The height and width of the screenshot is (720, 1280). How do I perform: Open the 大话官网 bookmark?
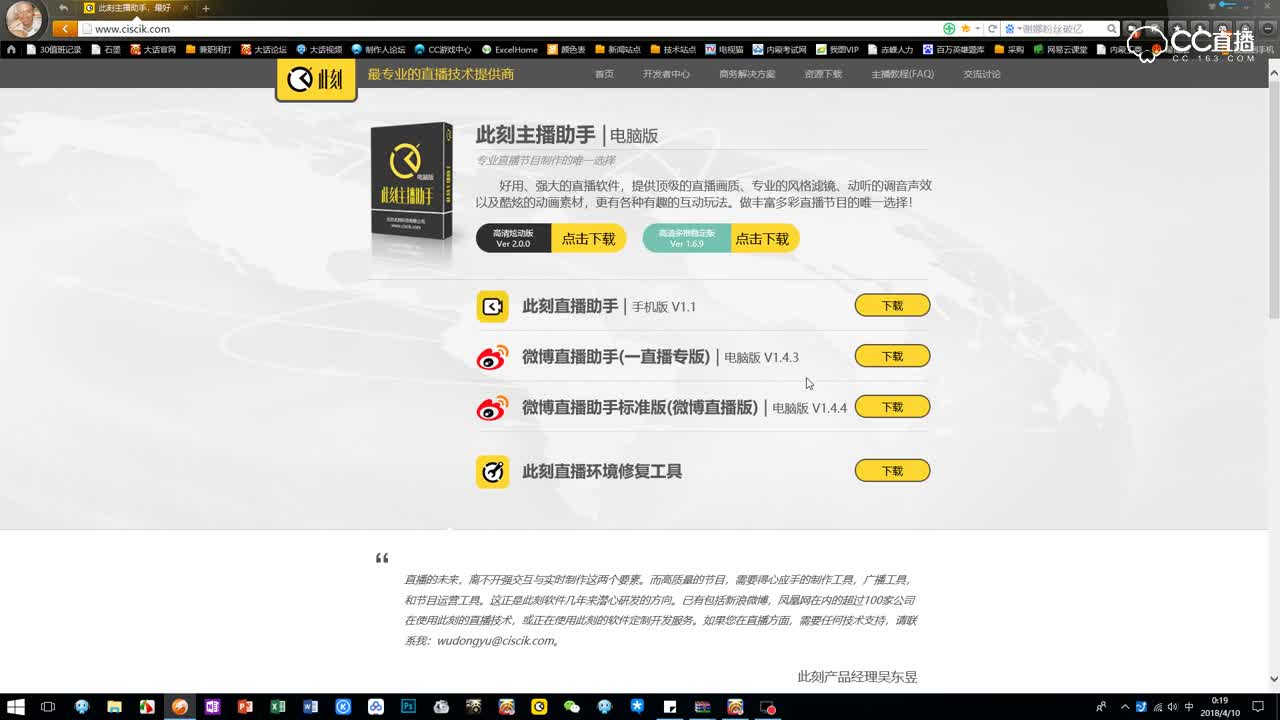coord(153,49)
